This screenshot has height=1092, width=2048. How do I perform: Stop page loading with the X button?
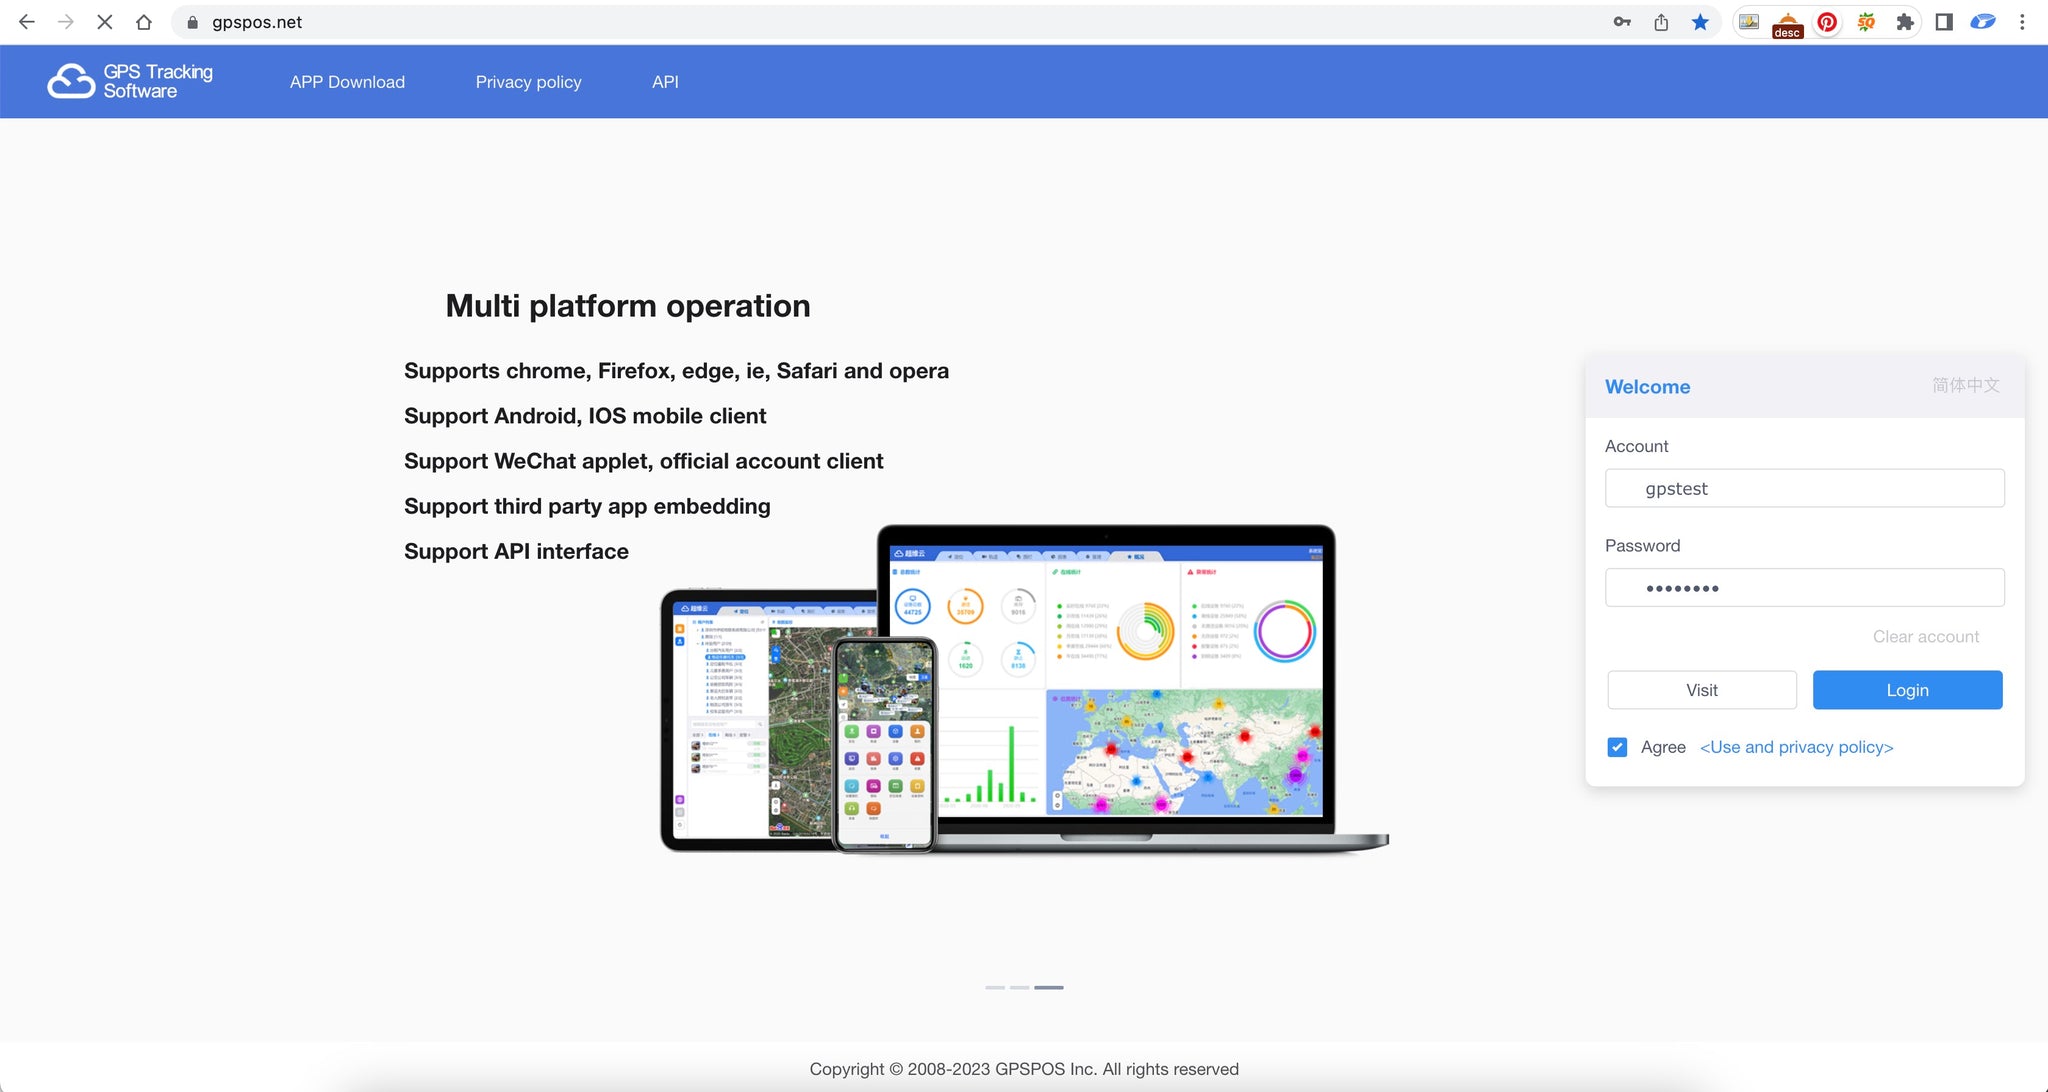[x=104, y=22]
